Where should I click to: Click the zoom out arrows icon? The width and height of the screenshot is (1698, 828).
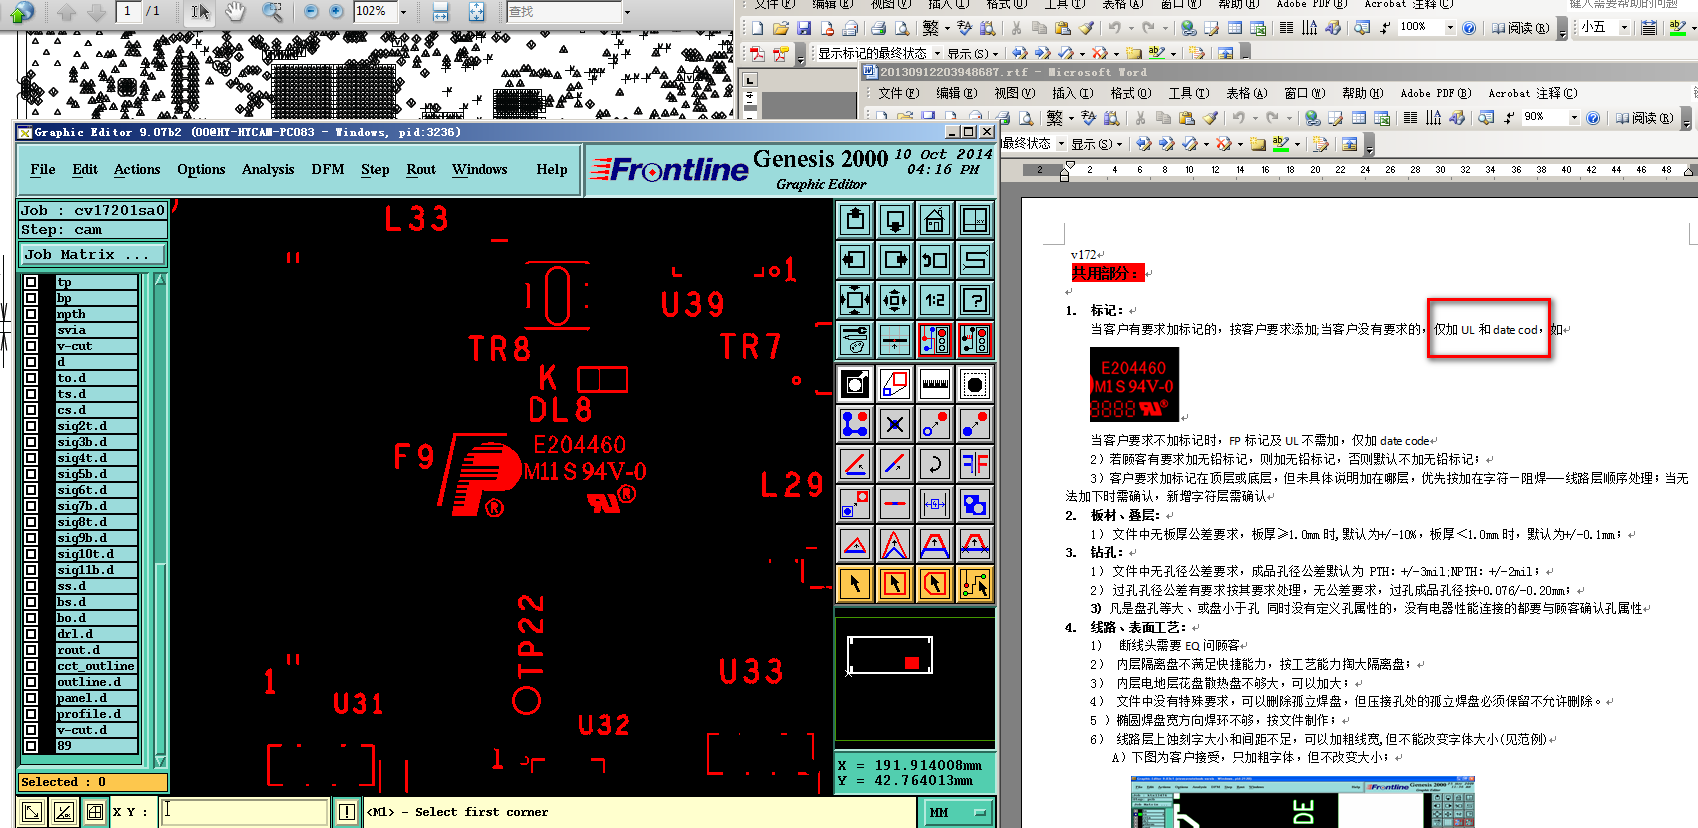click(x=895, y=299)
